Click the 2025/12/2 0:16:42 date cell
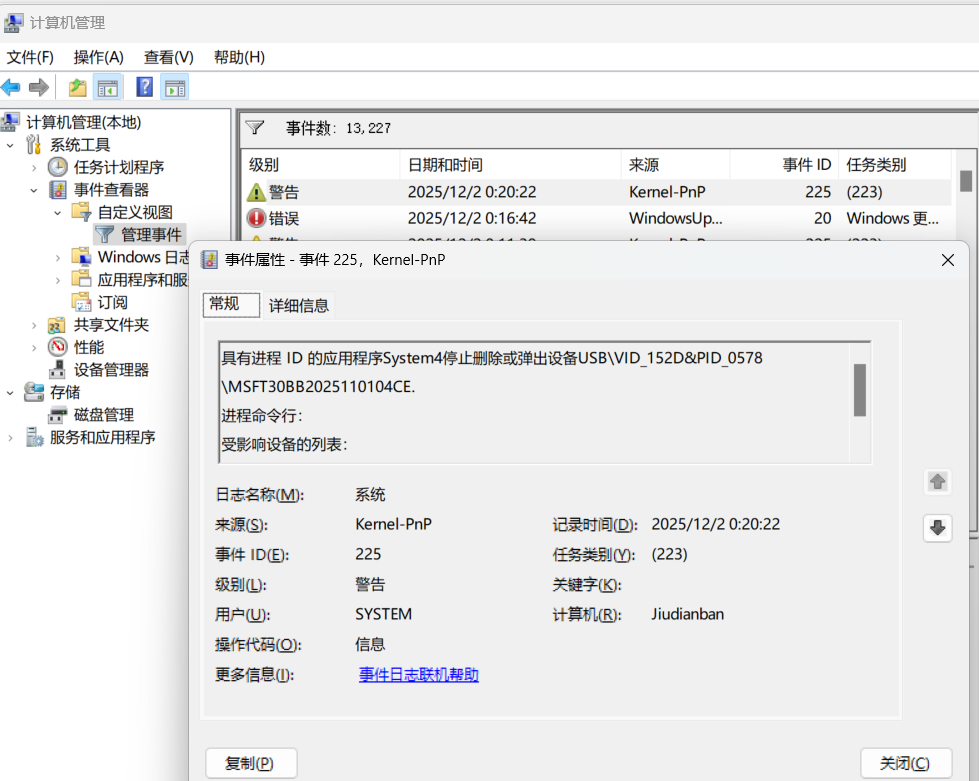The image size is (979, 781). coord(471,219)
